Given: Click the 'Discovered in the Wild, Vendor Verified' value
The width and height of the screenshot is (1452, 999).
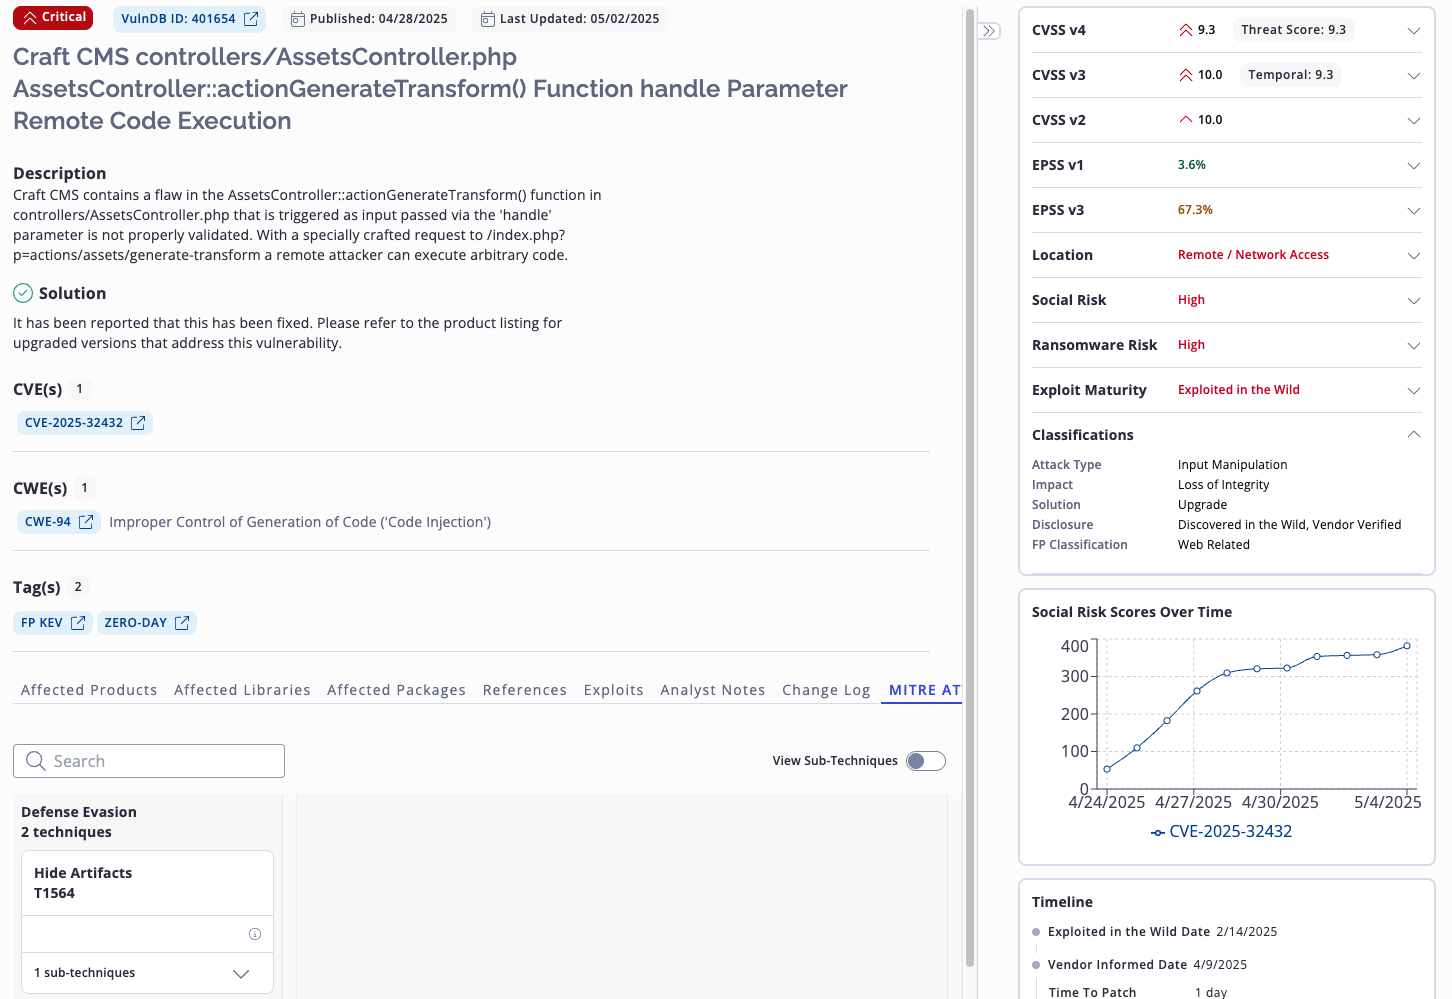Looking at the screenshot, I should (1290, 525).
